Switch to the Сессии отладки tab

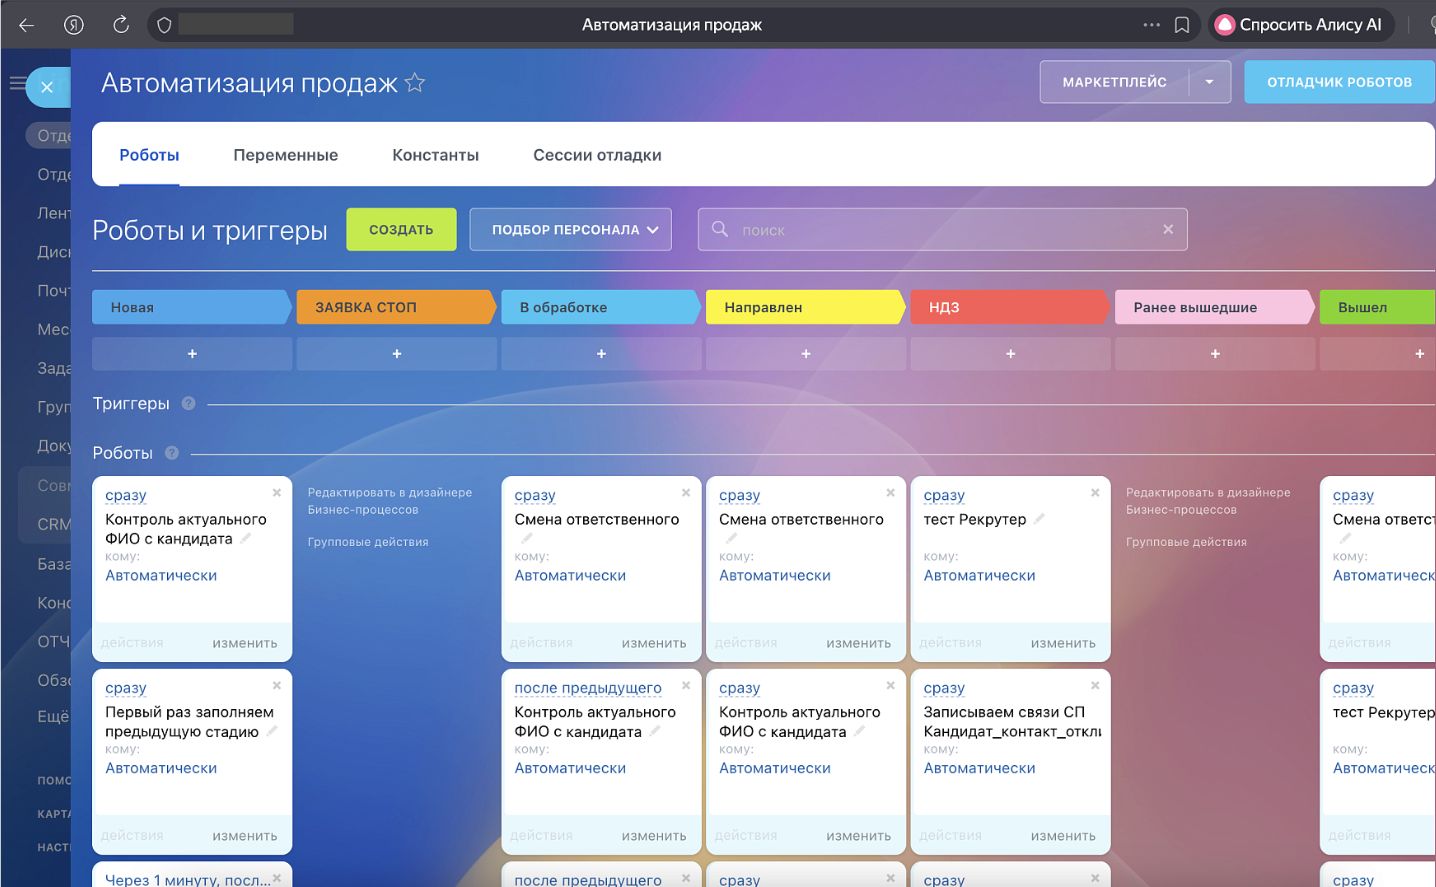tap(597, 155)
